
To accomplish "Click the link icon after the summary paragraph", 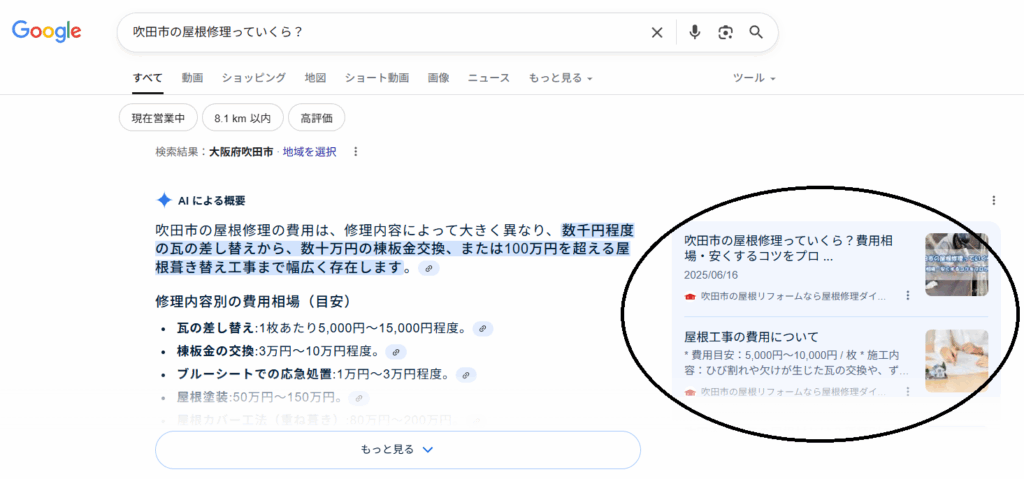I will 429,269.
